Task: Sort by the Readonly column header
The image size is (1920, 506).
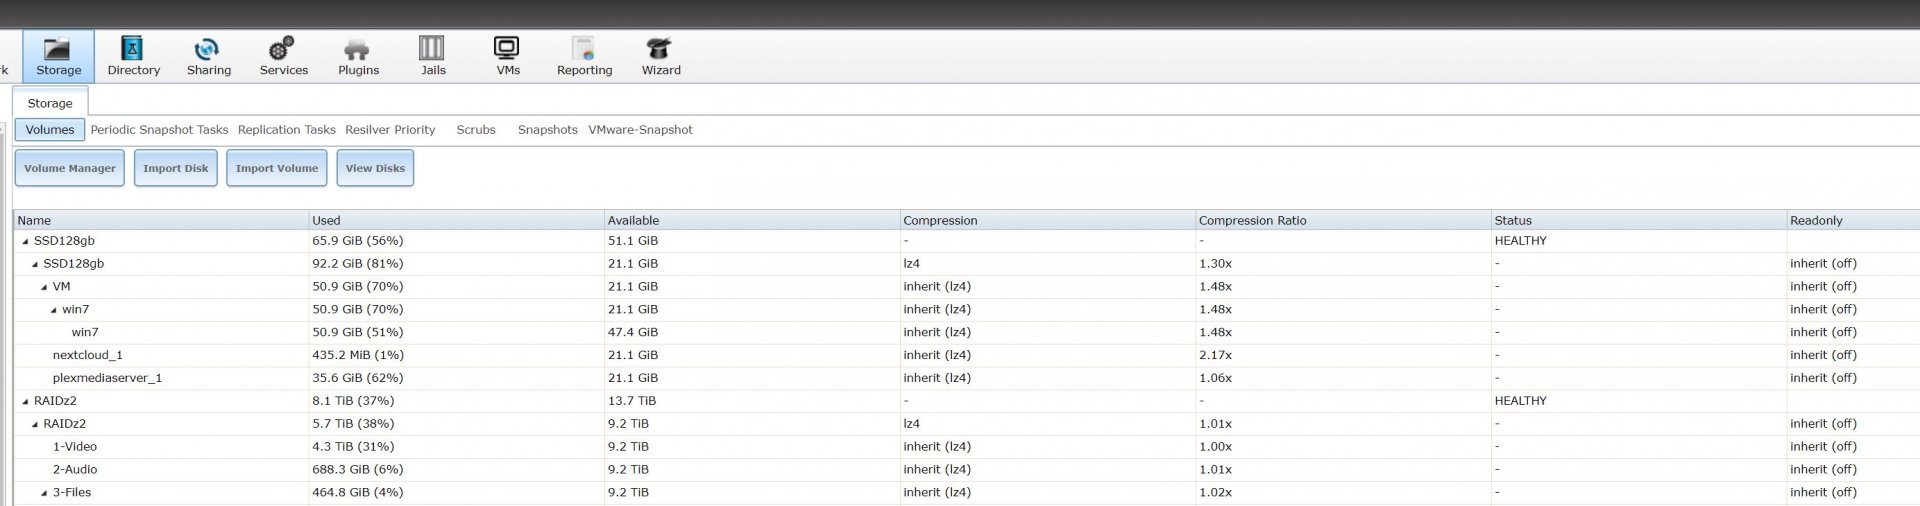Action: coord(1853,220)
